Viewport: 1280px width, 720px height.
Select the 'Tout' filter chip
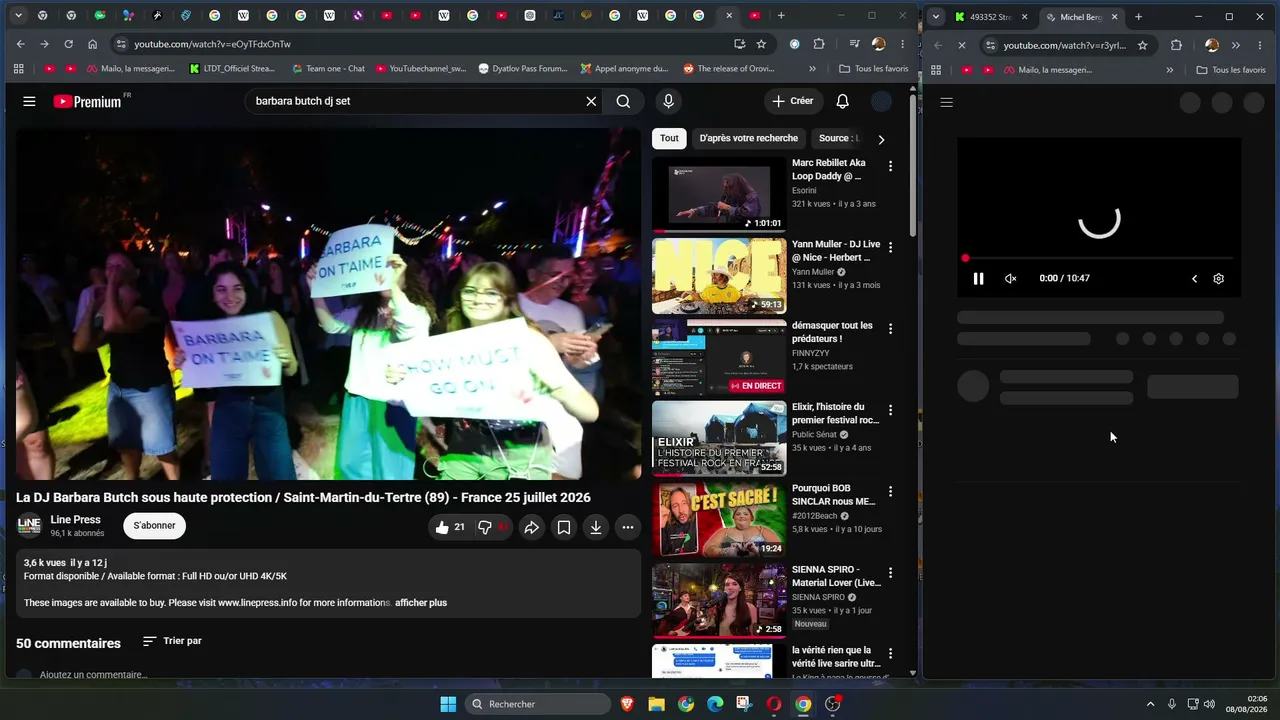pyautogui.click(x=669, y=138)
